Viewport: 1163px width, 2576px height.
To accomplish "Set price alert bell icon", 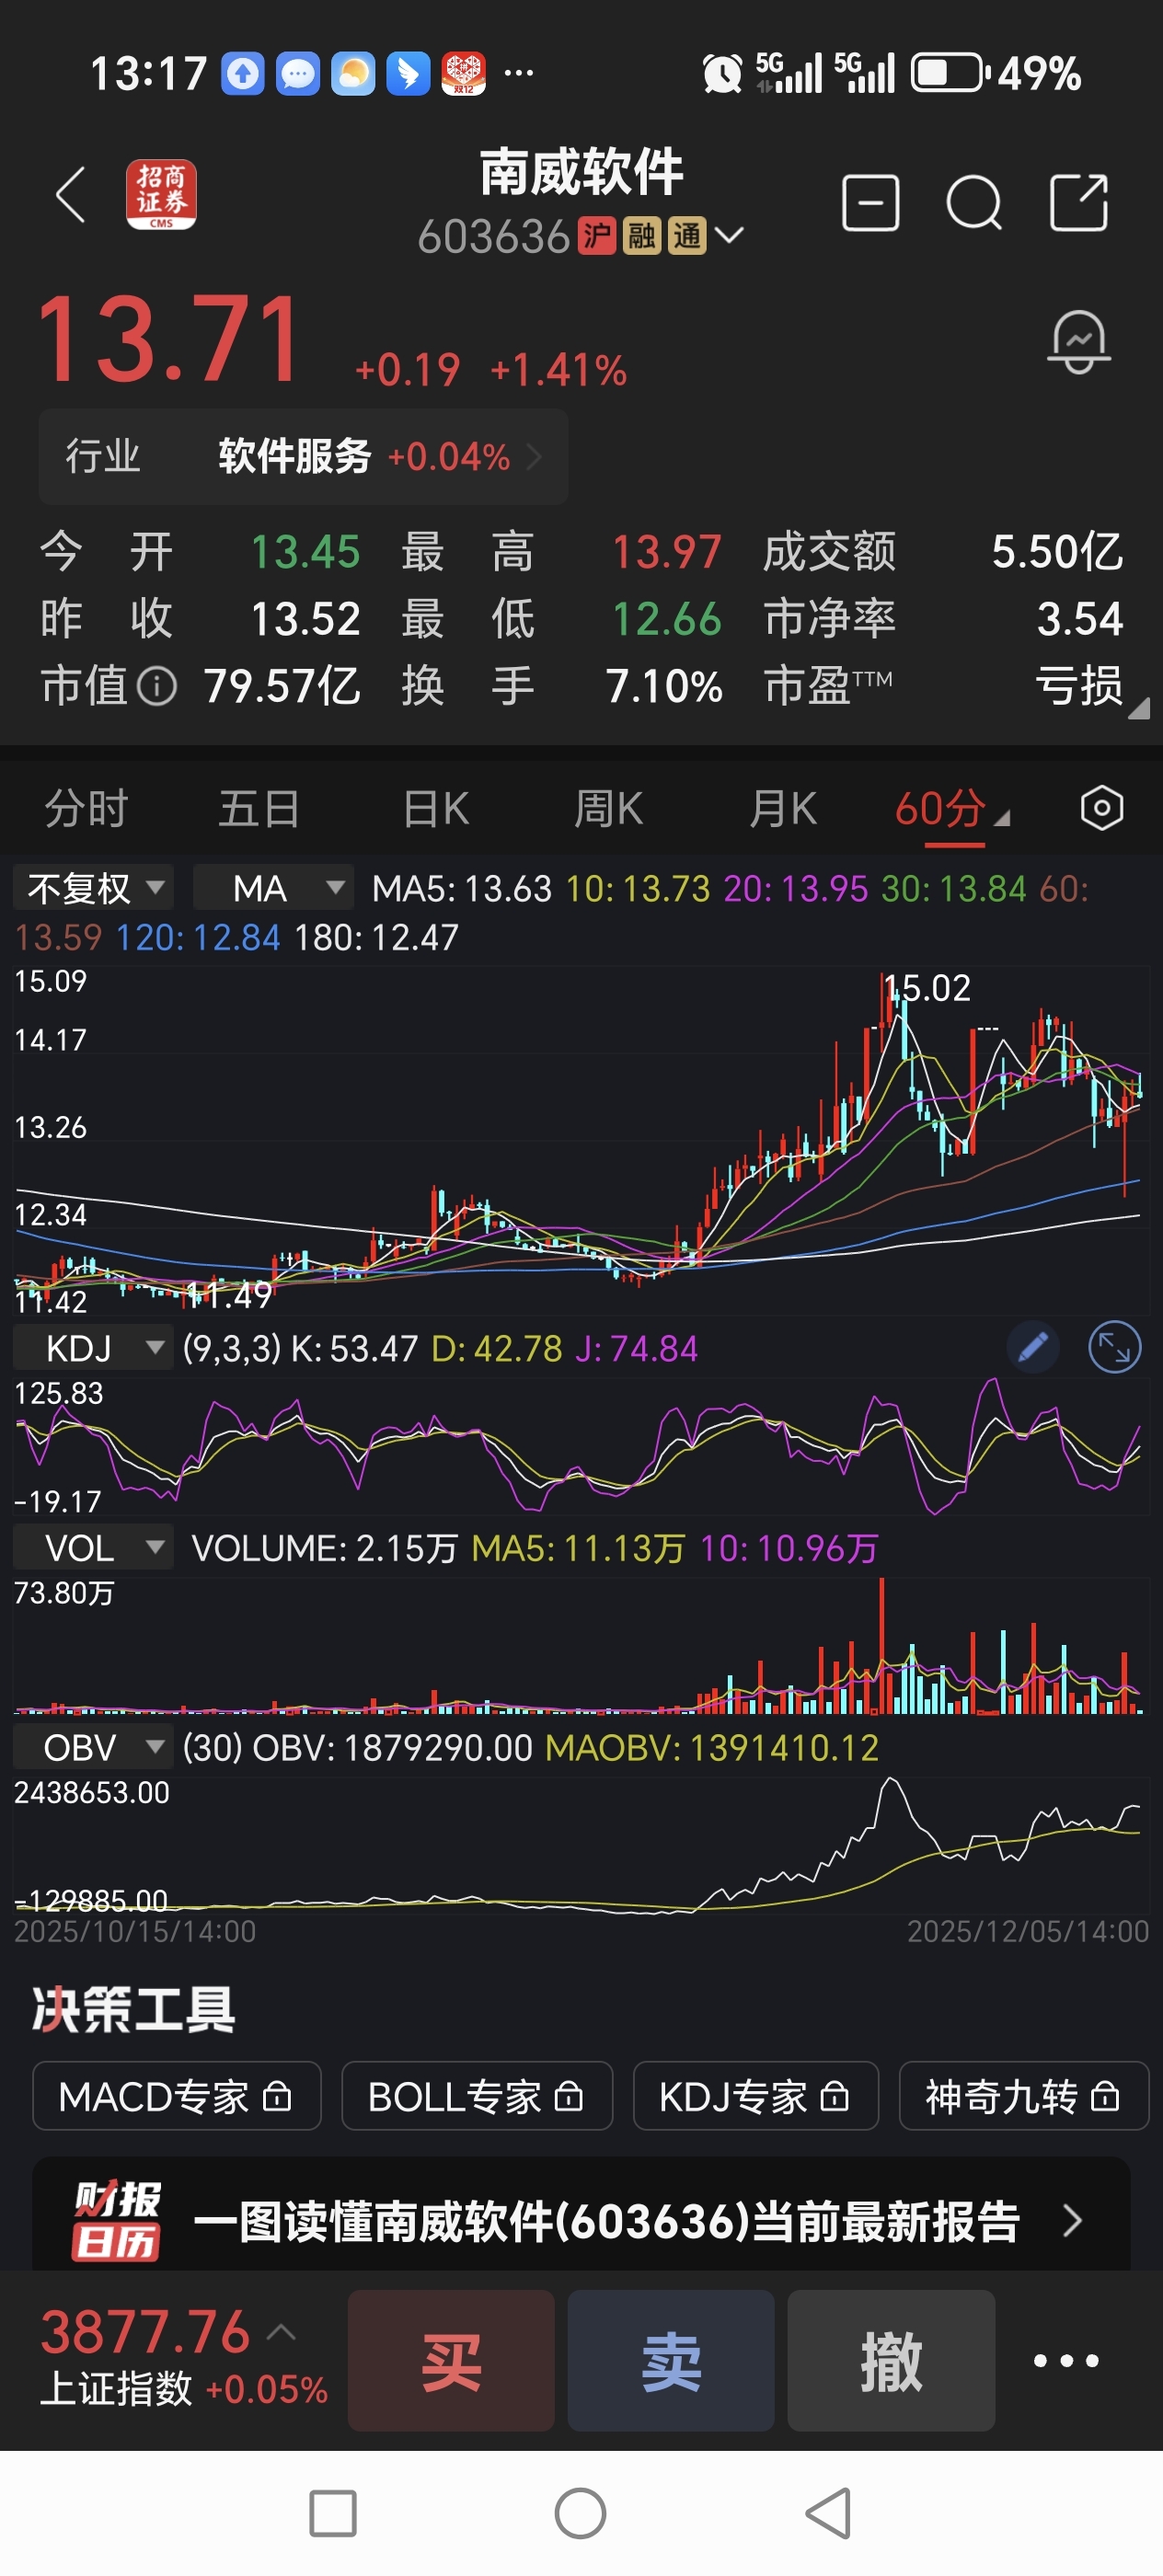I will pos(1078,342).
